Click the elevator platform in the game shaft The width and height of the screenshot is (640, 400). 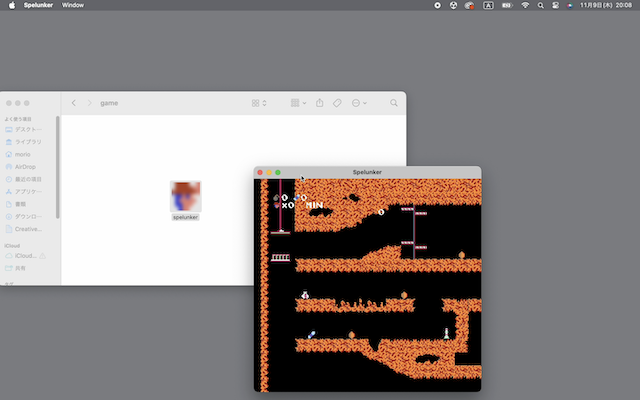pyautogui.click(x=280, y=232)
